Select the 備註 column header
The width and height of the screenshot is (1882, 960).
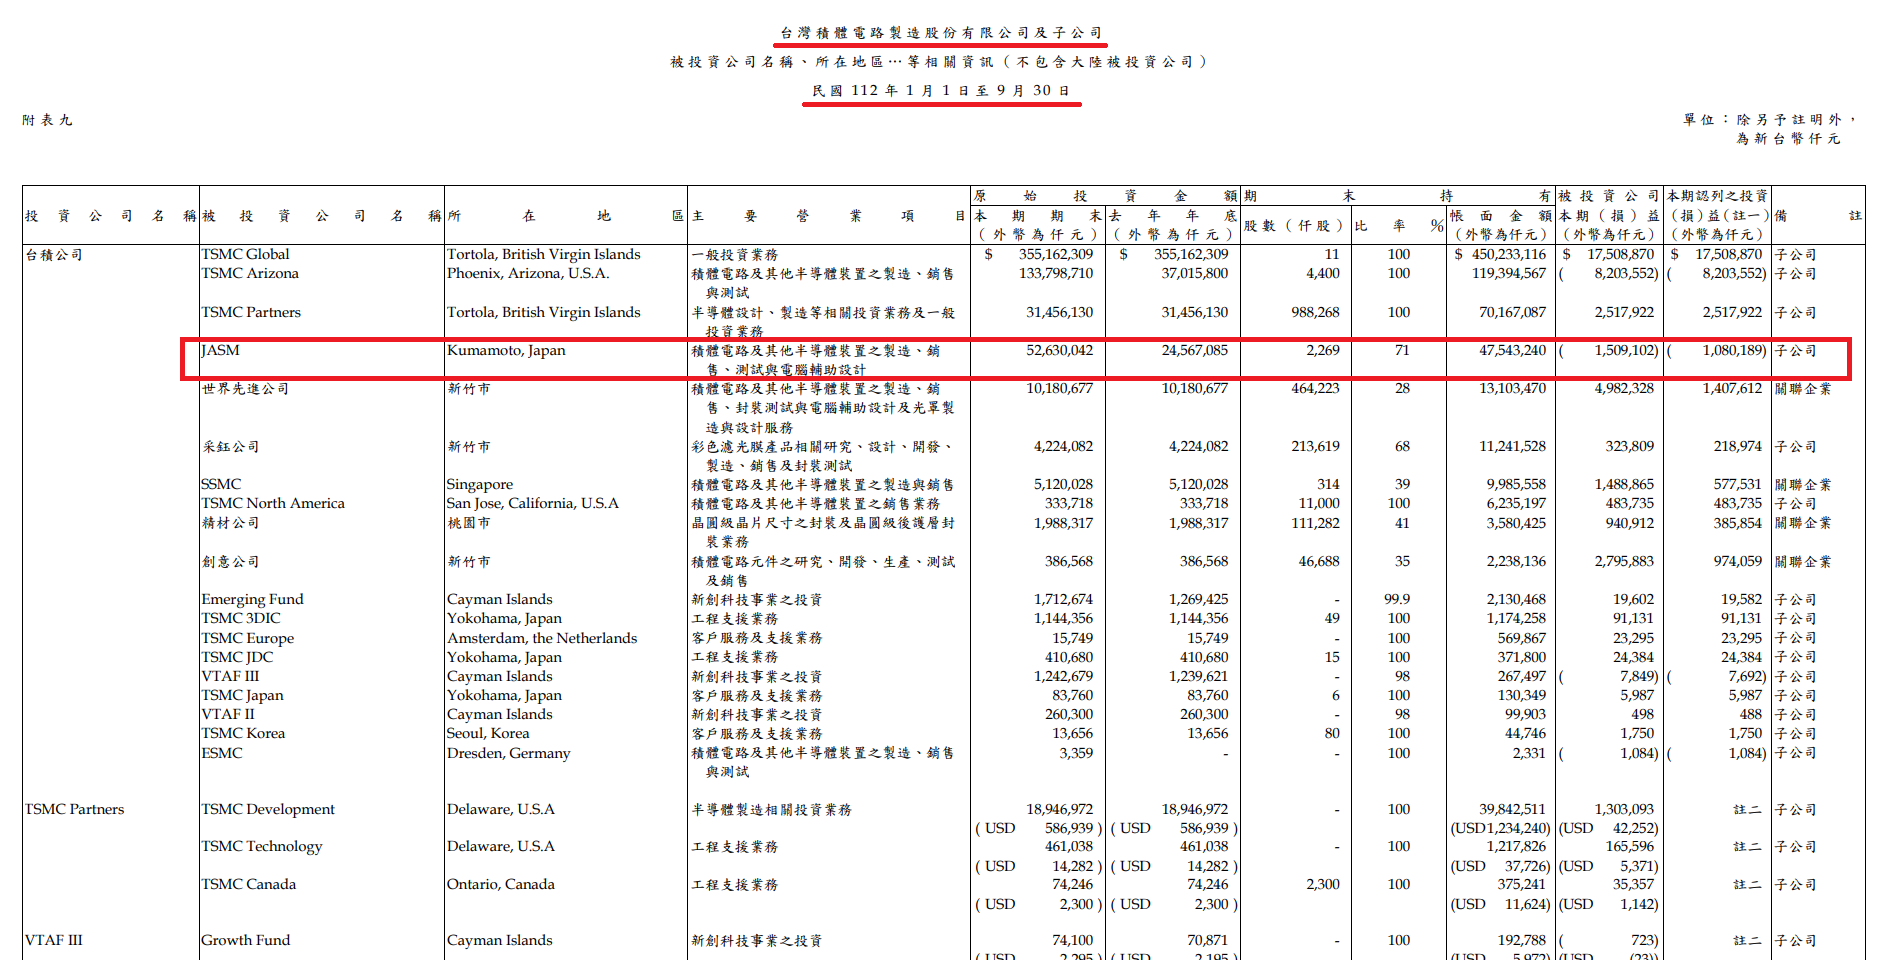[x=1818, y=216]
